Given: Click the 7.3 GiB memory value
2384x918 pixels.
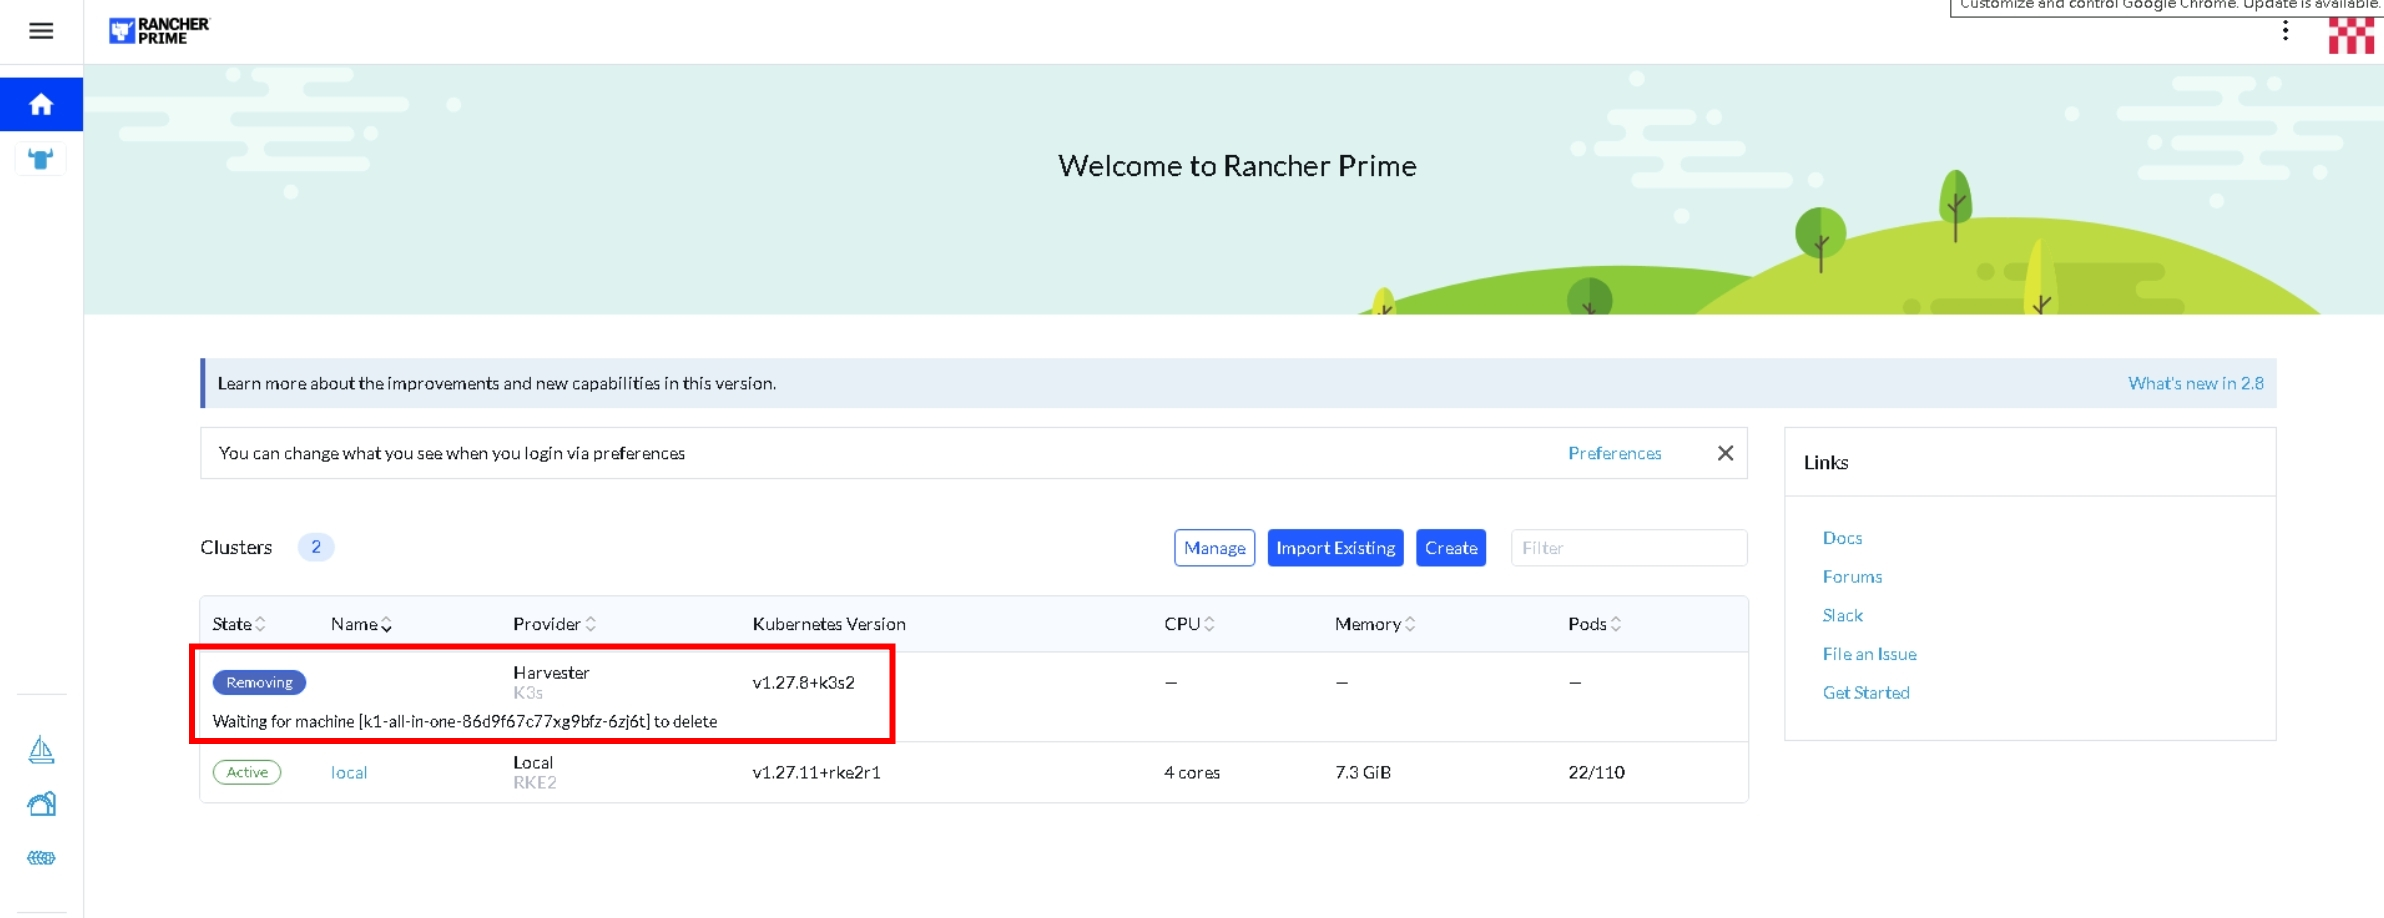Looking at the screenshot, I should pos(1363,772).
